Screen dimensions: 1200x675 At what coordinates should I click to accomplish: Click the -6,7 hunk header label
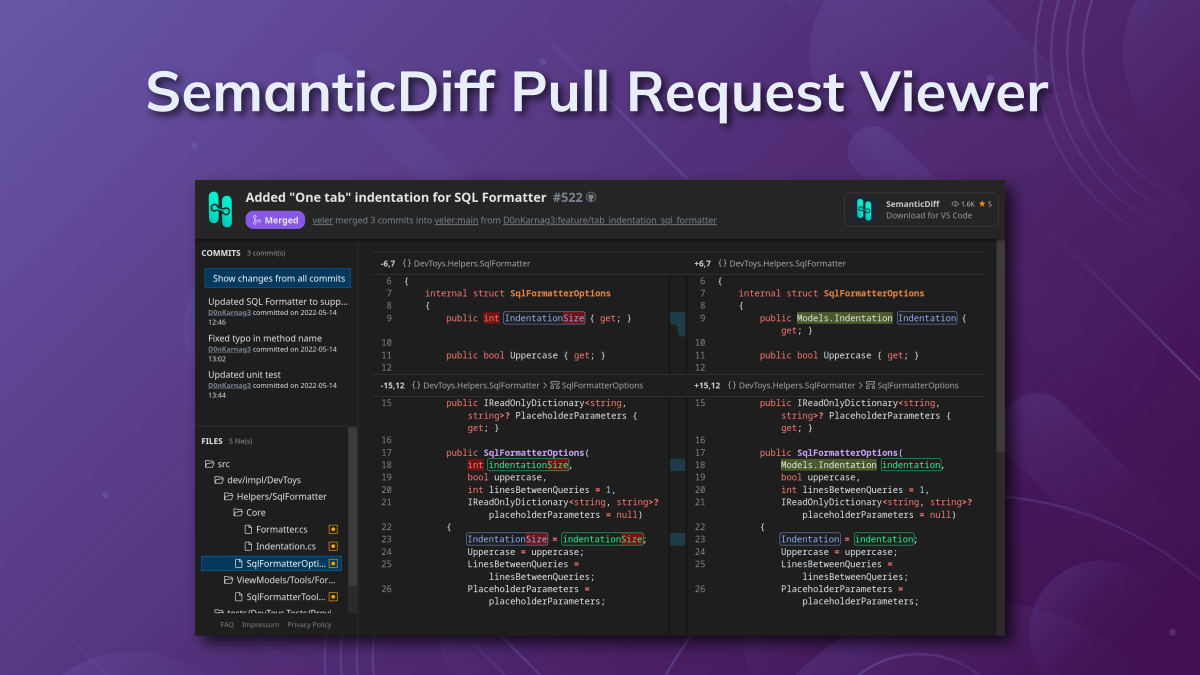pos(387,264)
